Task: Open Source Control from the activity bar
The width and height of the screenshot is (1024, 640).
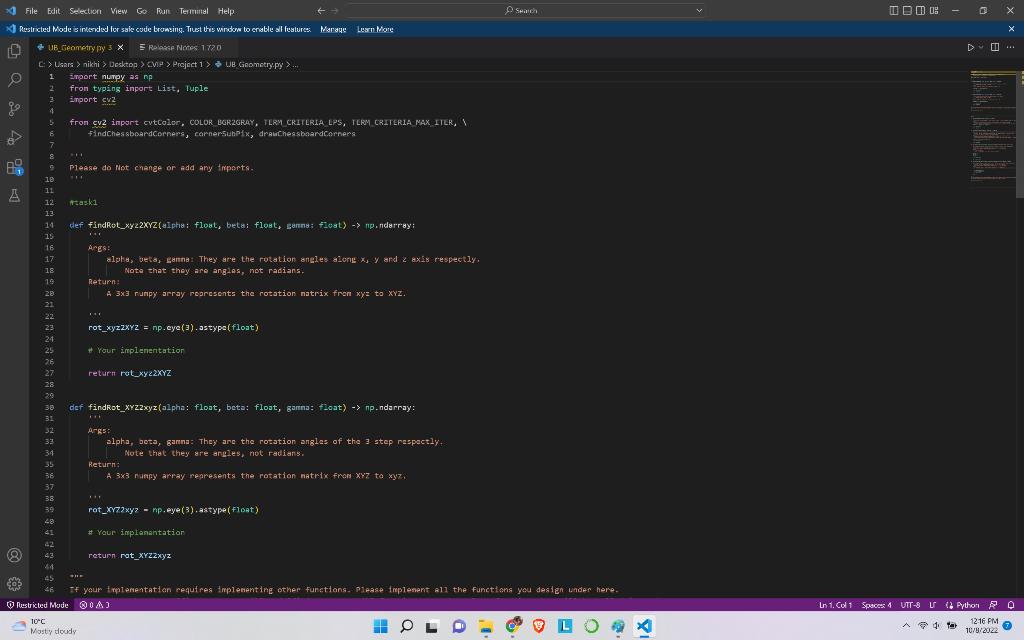Action: pyautogui.click(x=14, y=109)
